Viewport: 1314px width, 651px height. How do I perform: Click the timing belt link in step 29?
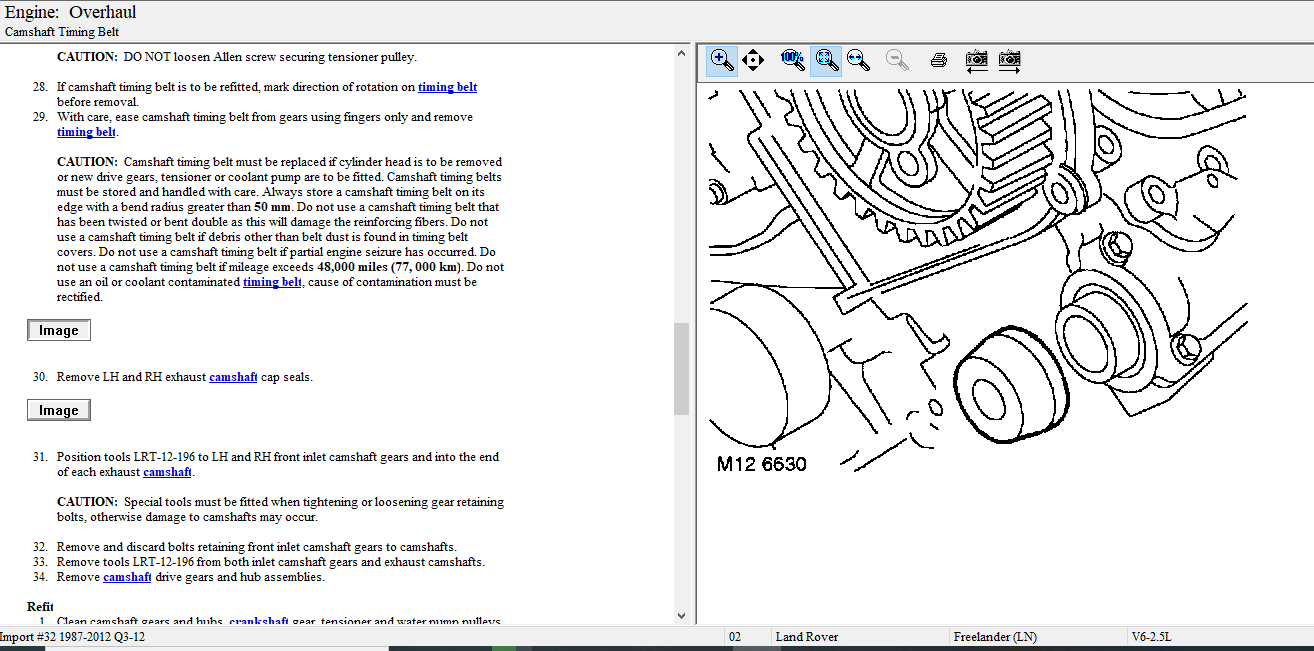coord(87,132)
